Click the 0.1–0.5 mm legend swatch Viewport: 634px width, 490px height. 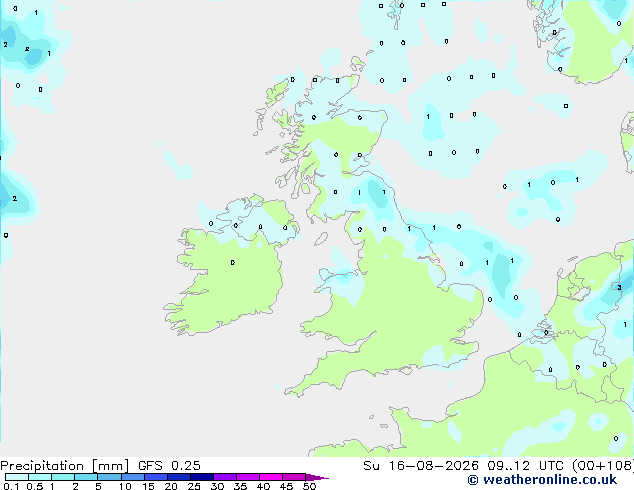pos(17,477)
